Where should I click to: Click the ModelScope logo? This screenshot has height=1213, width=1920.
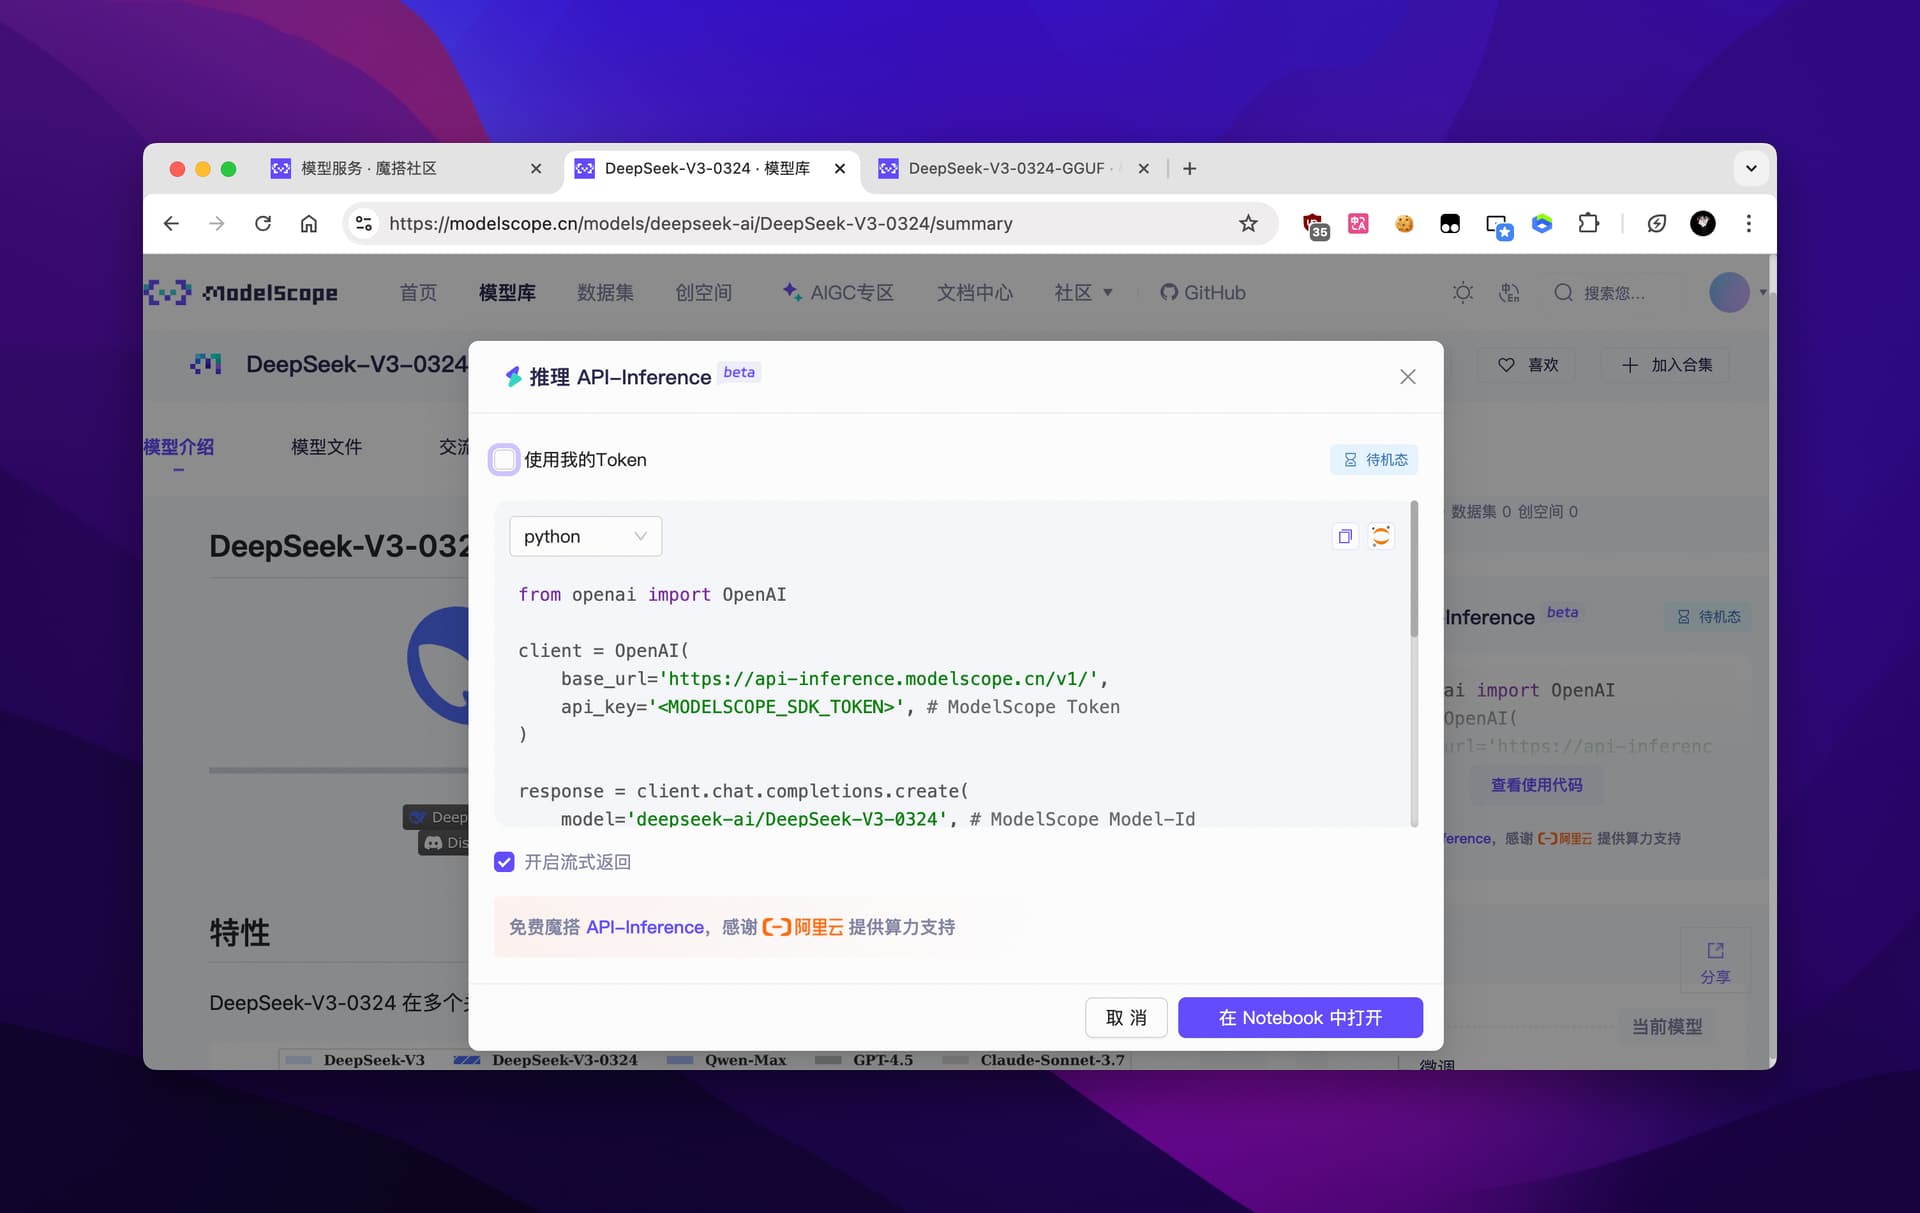click(x=241, y=293)
